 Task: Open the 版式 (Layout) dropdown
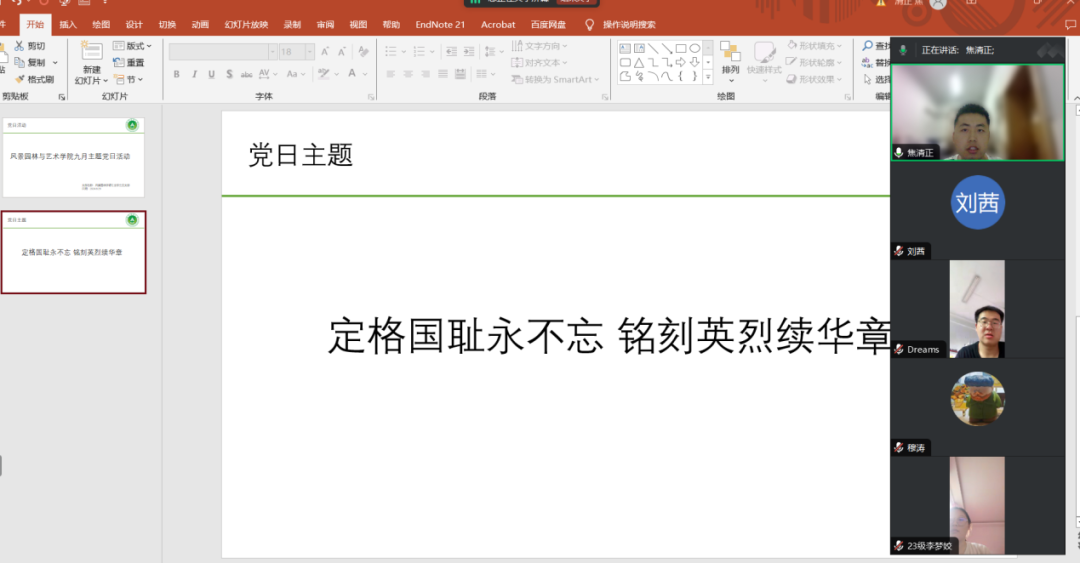pyautogui.click(x=133, y=46)
